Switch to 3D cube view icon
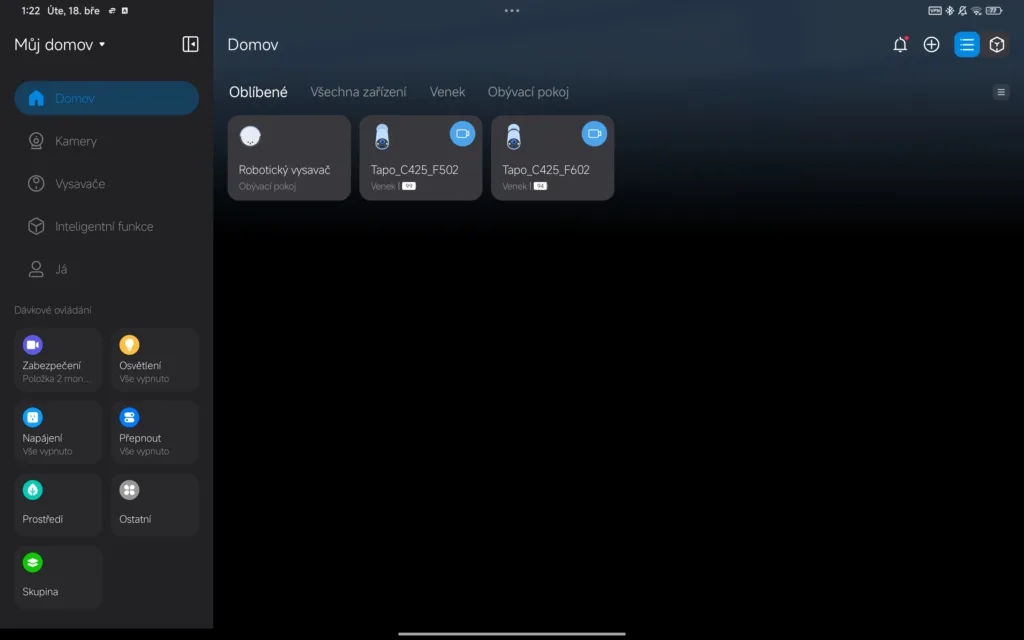Image resolution: width=1024 pixels, height=640 pixels. pyautogui.click(x=996, y=45)
